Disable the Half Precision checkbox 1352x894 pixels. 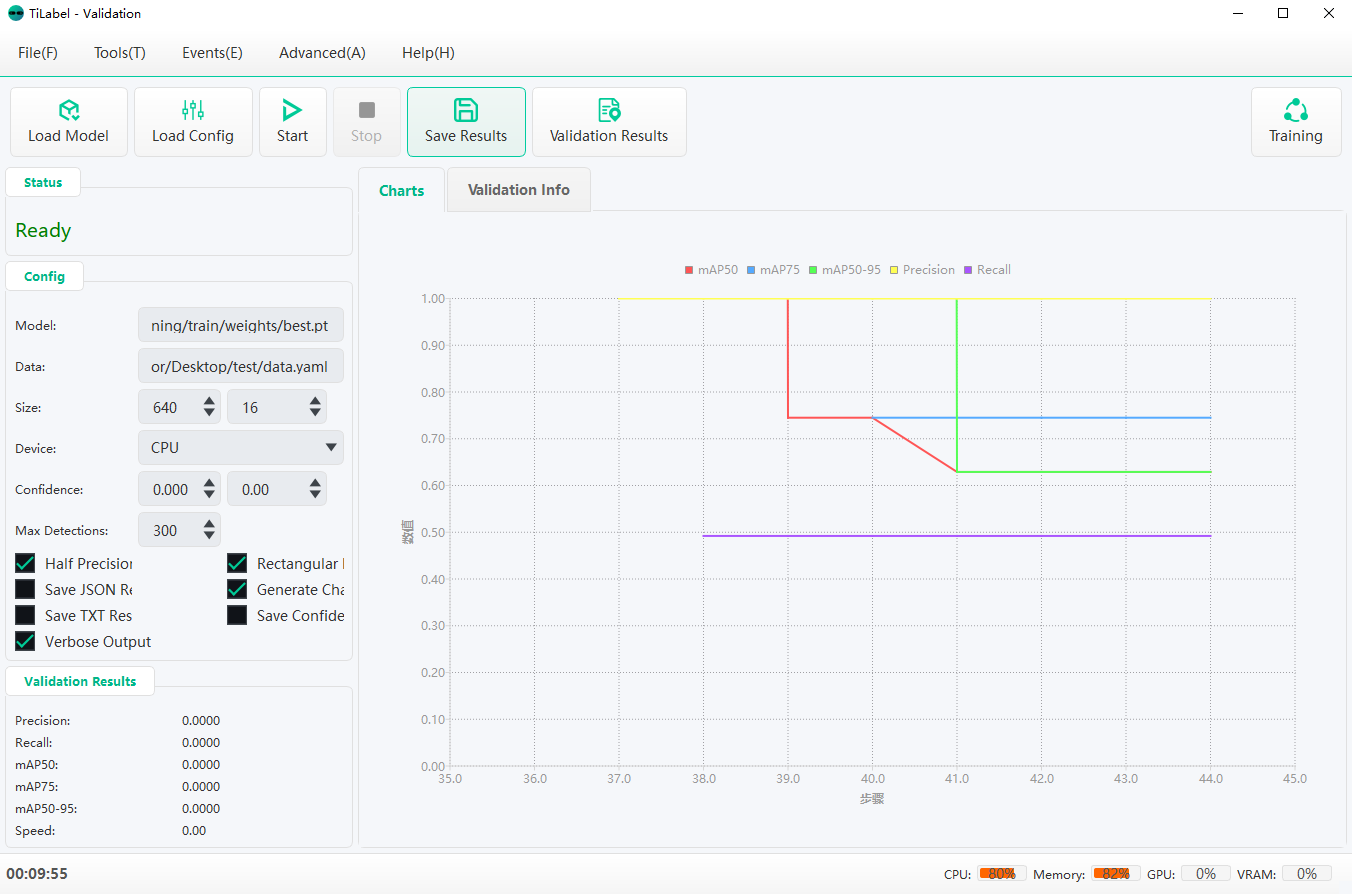(x=25, y=563)
